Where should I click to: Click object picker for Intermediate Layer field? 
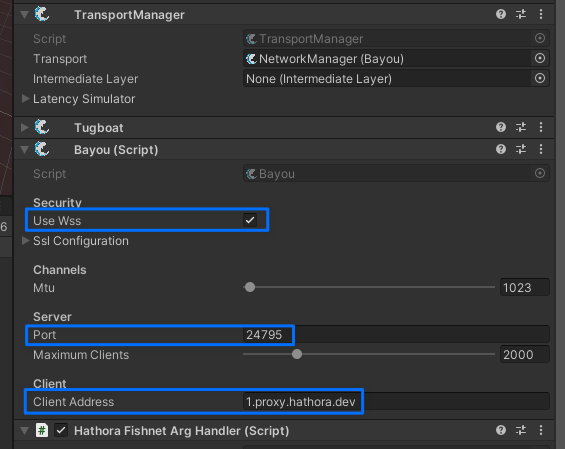coord(539,78)
